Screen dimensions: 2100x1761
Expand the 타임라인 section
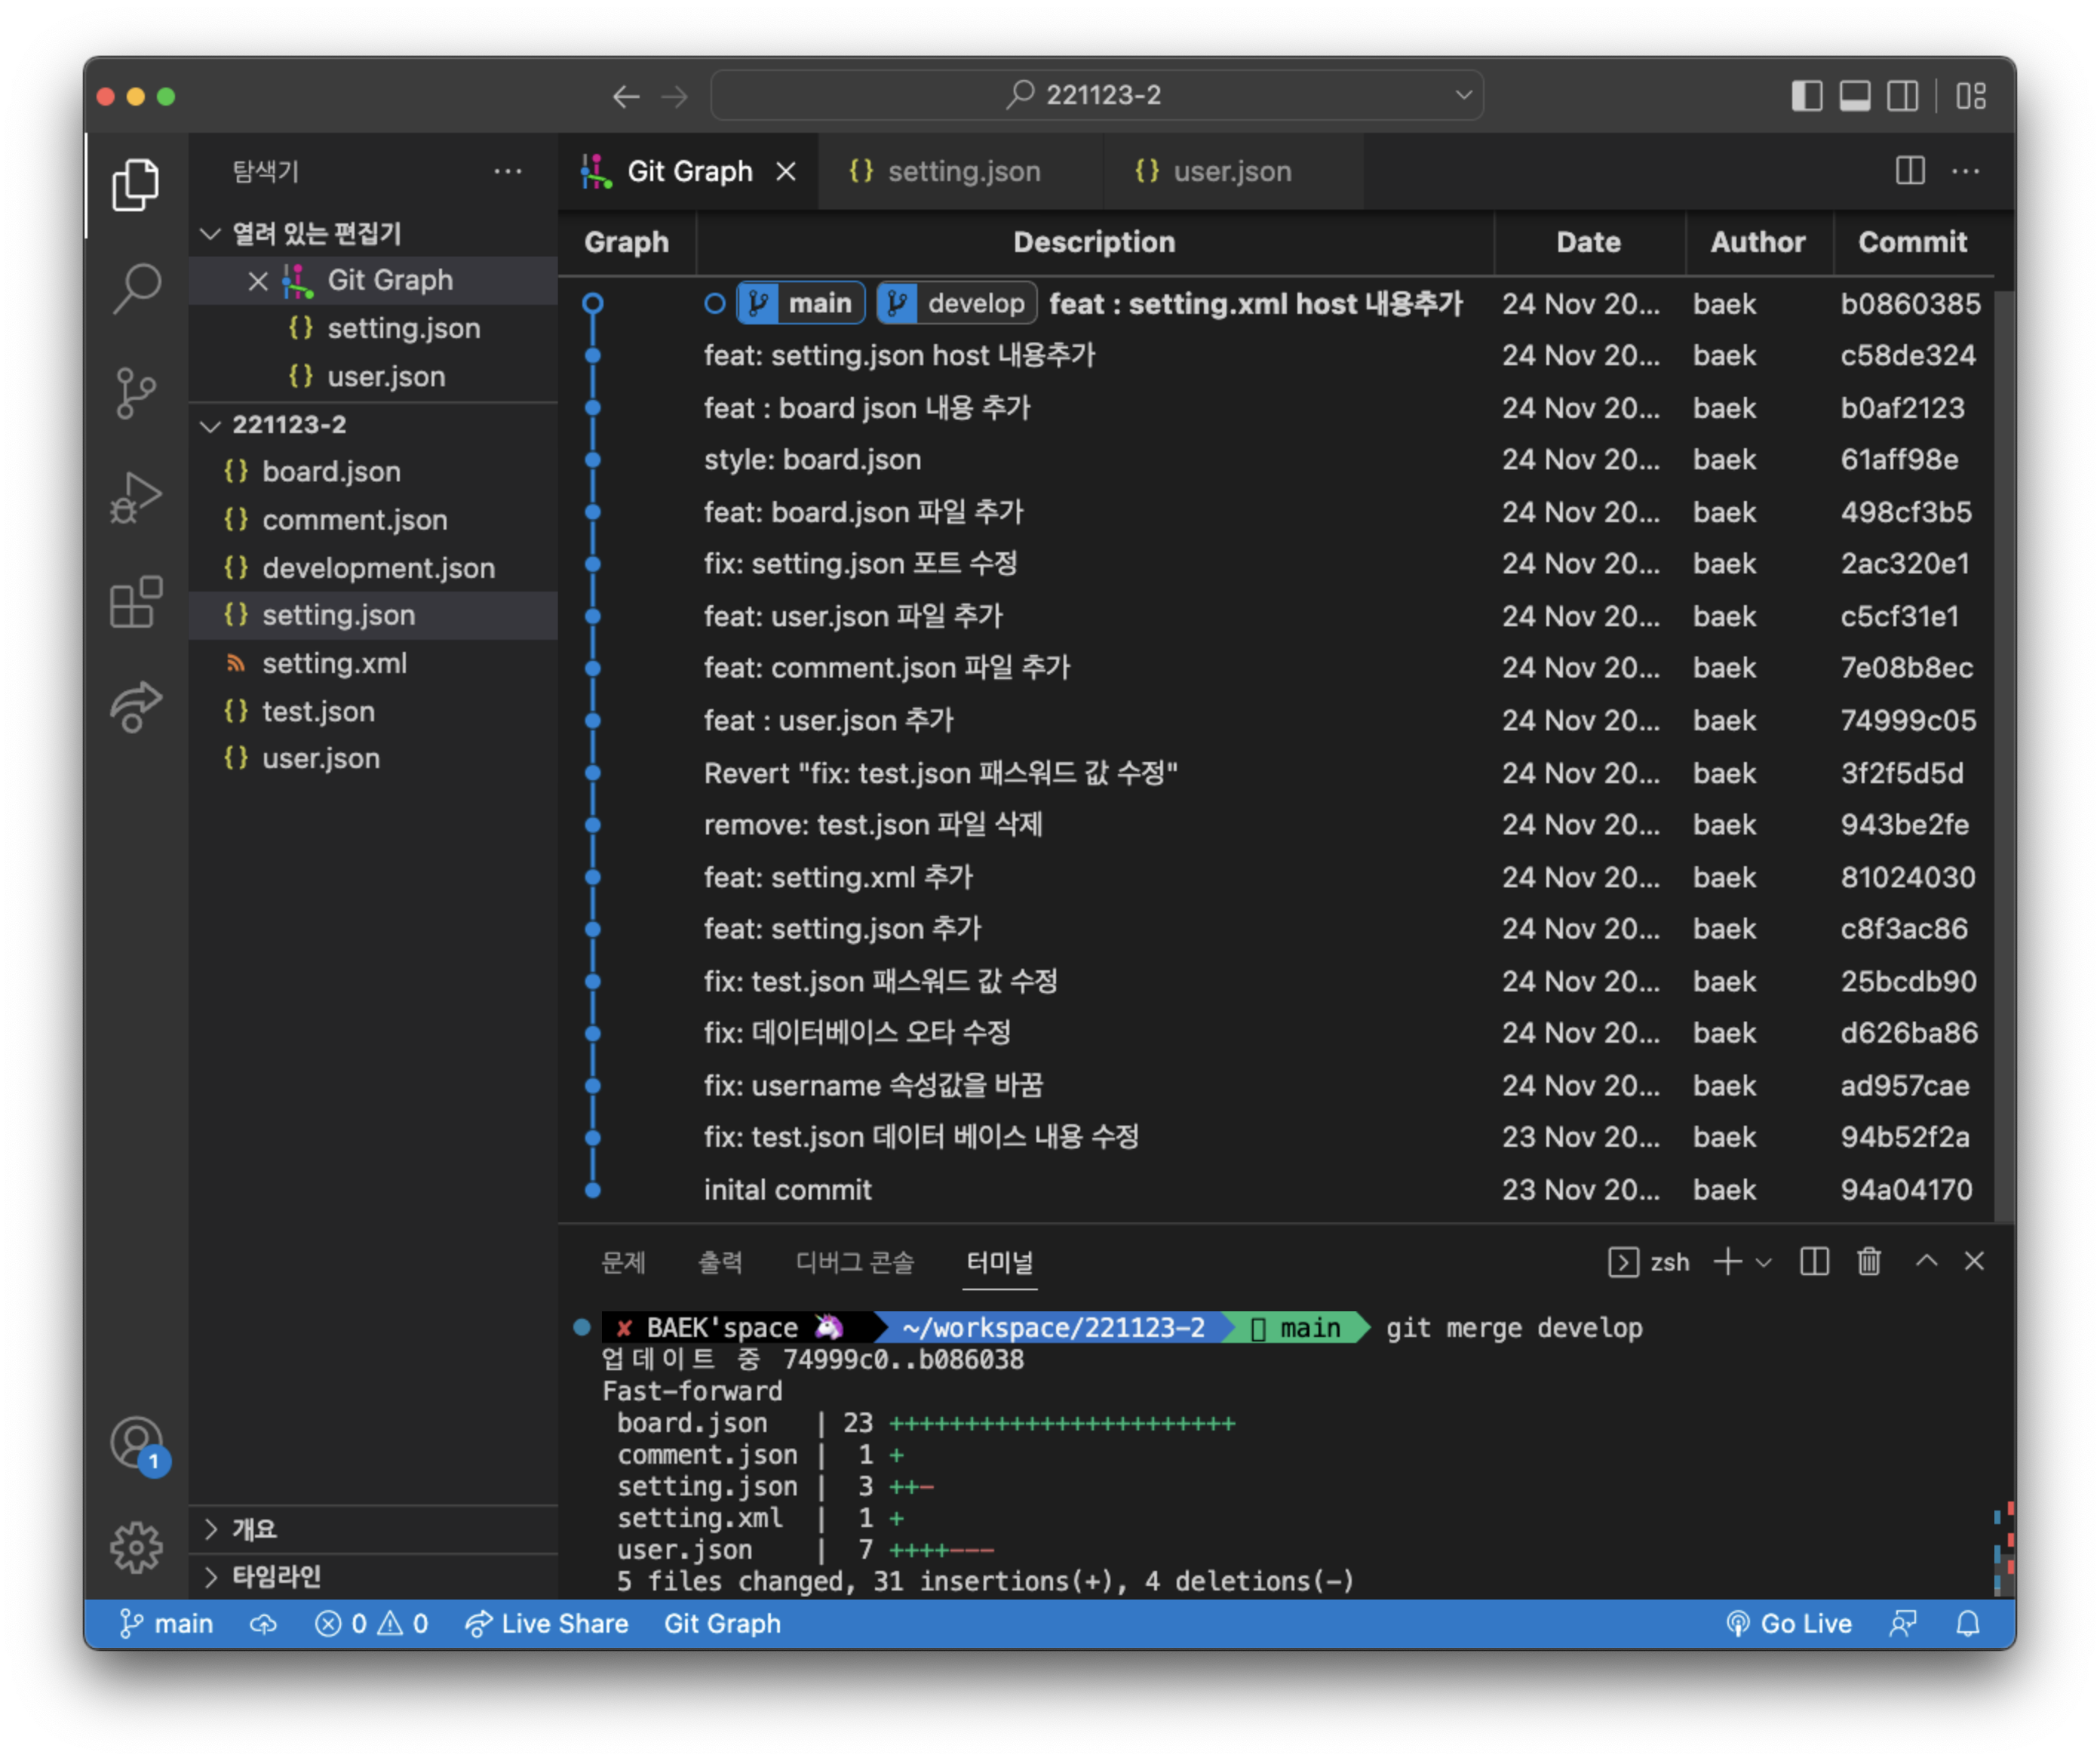(210, 1577)
